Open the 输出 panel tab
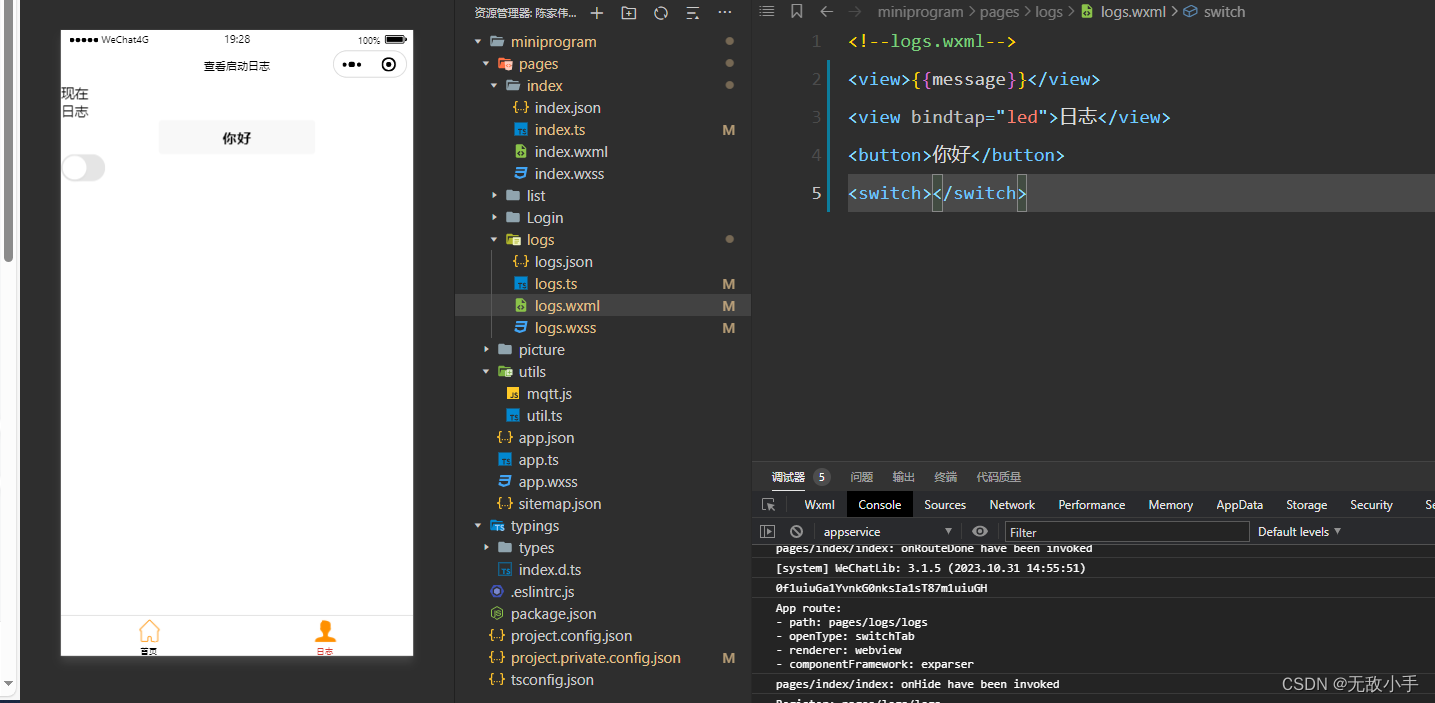 click(x=904, y=477)
